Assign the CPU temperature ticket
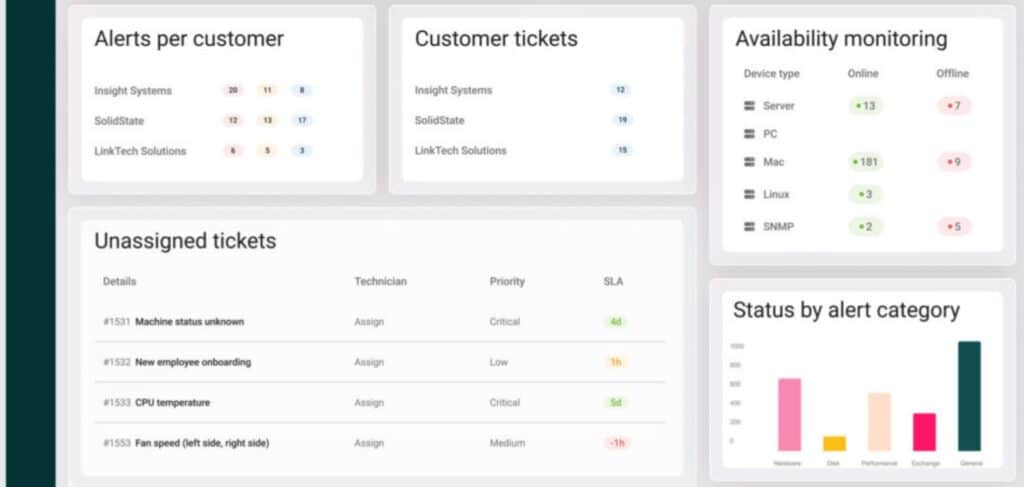The image size is (1024, 487). click(x=369, y=403)
